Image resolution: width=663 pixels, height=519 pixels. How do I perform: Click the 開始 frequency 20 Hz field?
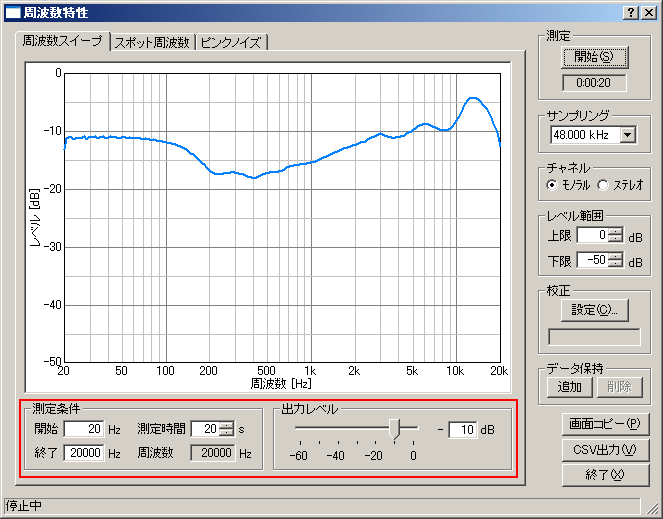[x=84, y=429]
